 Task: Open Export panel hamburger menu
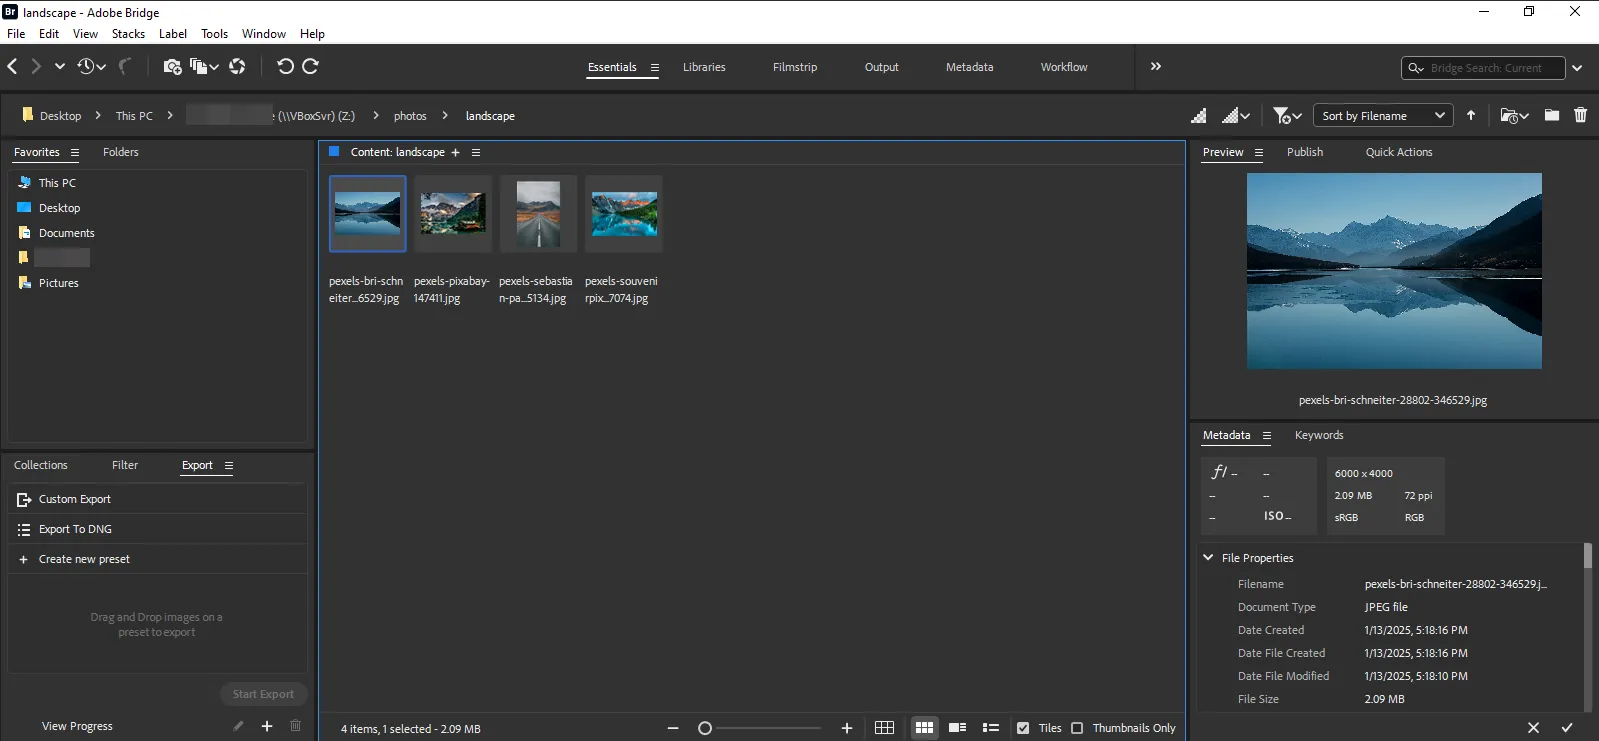(229, 466)
